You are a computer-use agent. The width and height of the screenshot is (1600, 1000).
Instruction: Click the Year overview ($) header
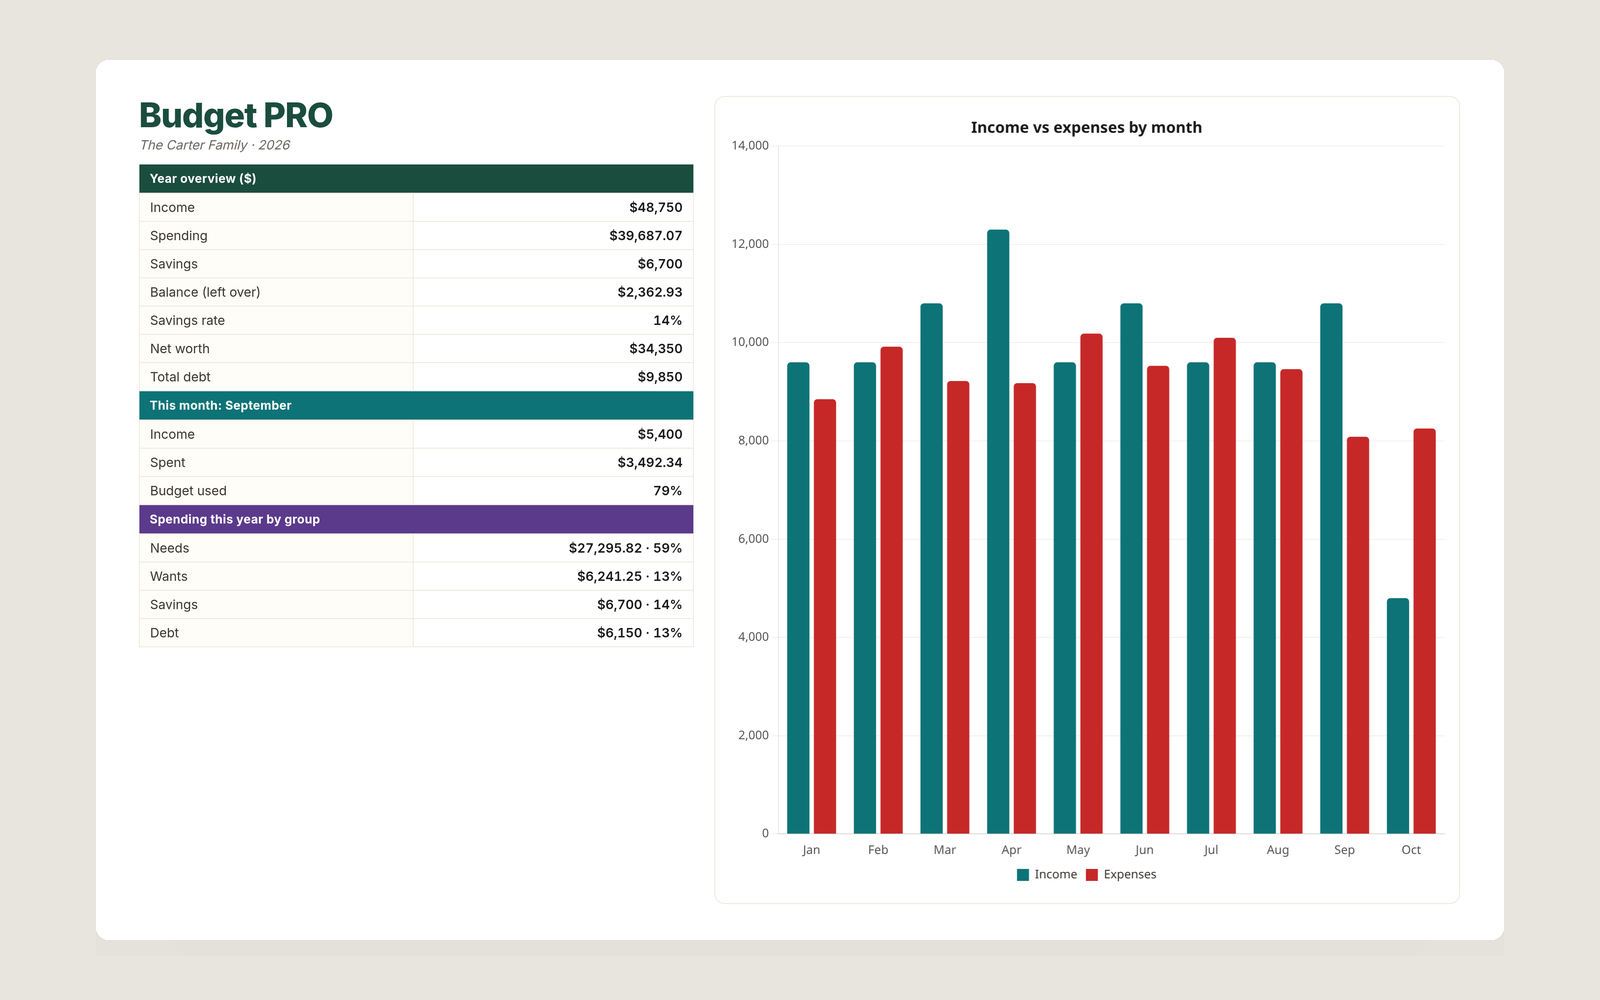416,179
